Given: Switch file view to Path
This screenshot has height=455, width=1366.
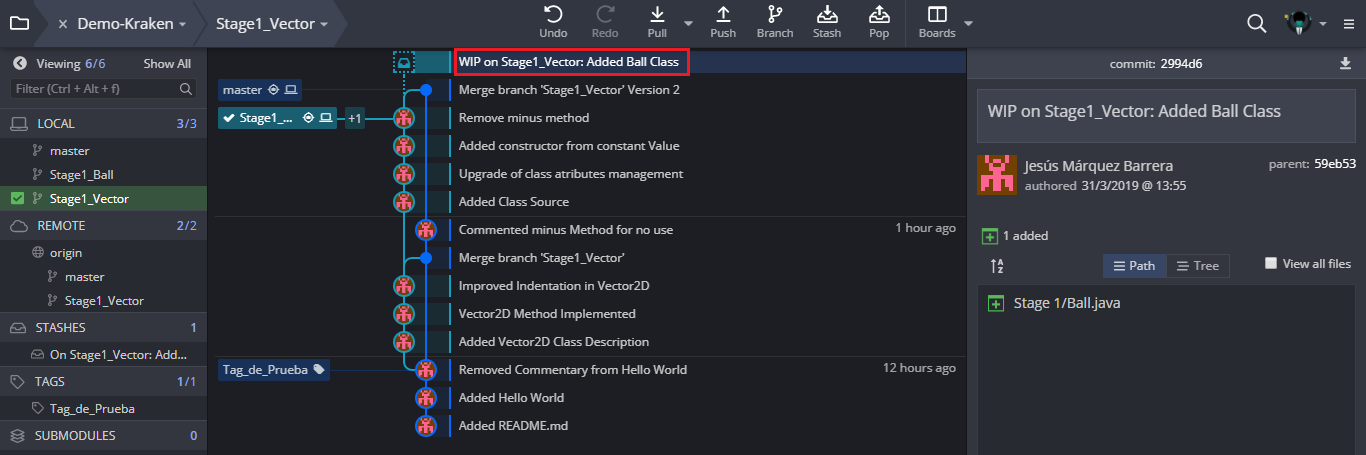Looking at the screenshot, I should tap(1135, 266).
